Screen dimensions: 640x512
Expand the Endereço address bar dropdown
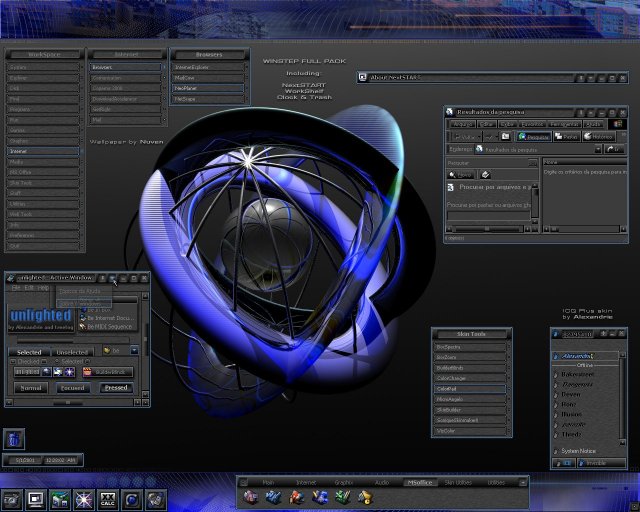pos(597,149)
